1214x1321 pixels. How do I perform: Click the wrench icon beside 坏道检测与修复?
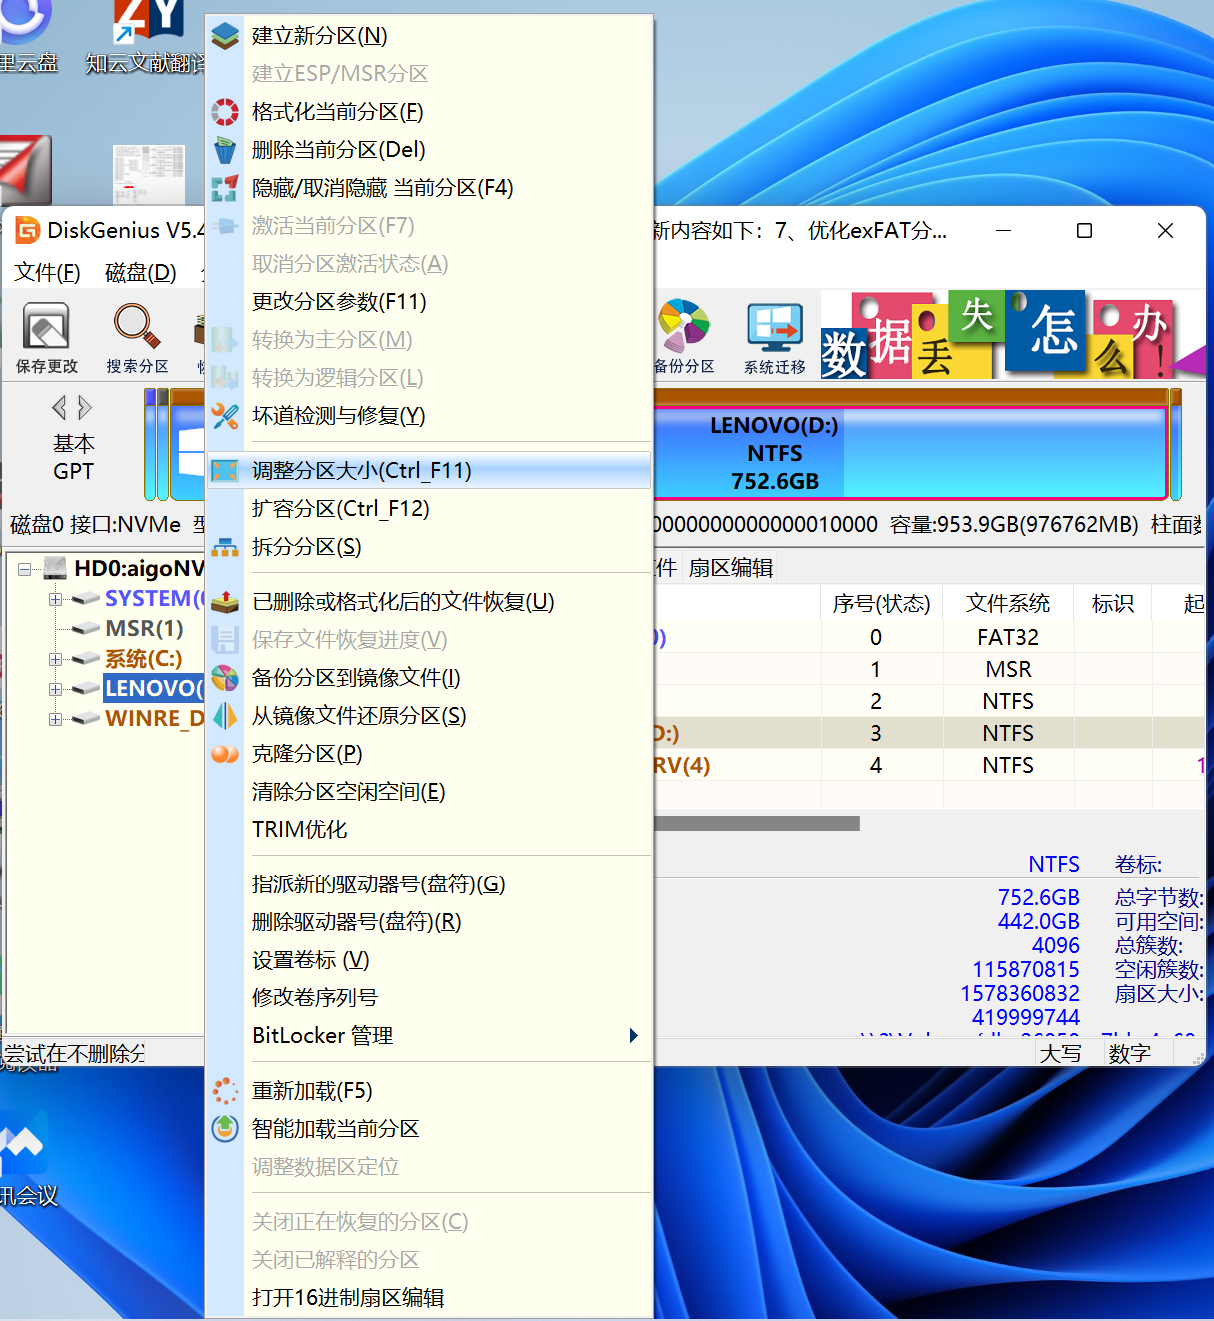[x=225, y=416]
